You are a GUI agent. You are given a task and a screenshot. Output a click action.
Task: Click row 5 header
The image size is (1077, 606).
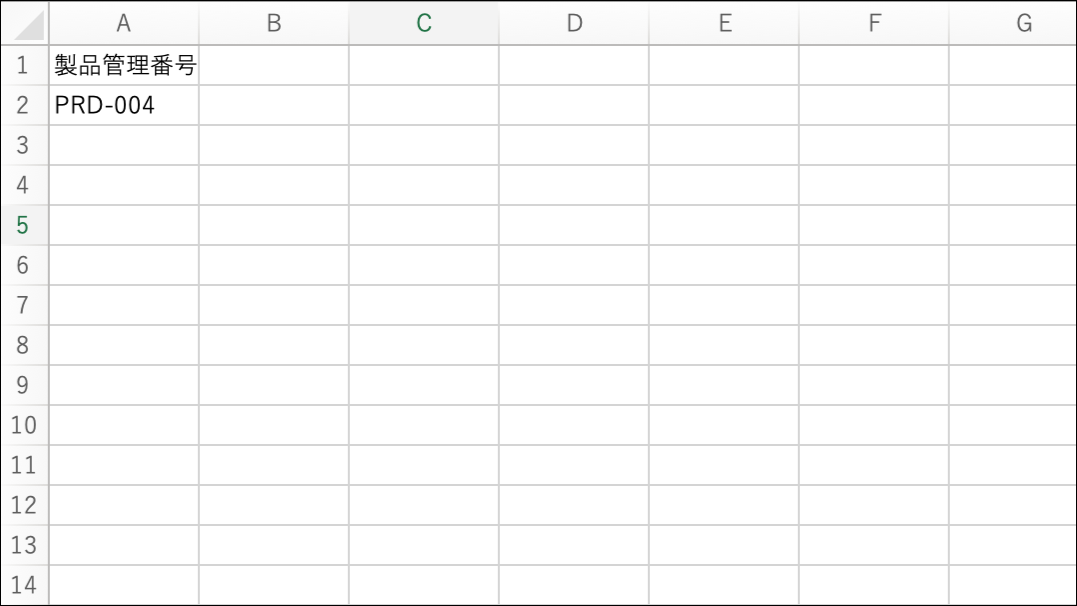[x=24, y=226]
